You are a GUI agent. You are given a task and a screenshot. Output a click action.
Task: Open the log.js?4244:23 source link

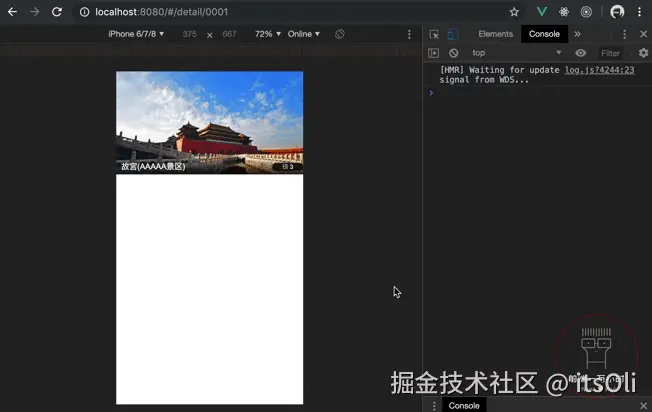(x=599, y=70)
